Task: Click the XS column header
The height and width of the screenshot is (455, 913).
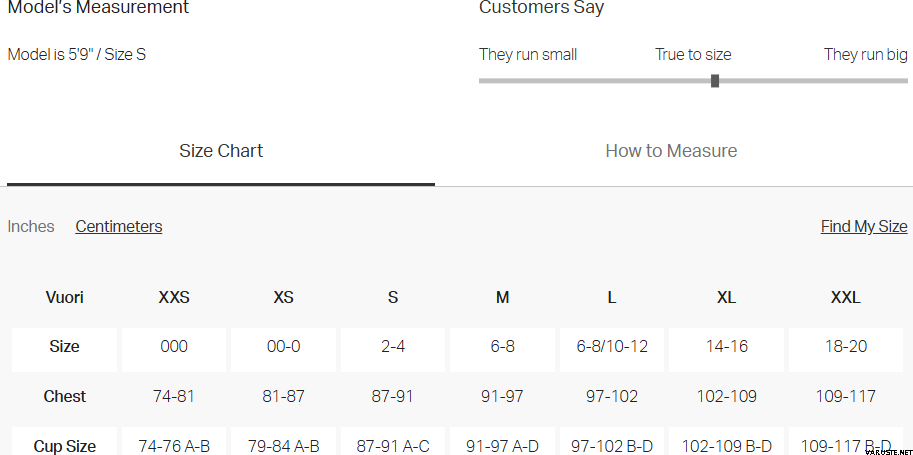Action: click(283, 297)
